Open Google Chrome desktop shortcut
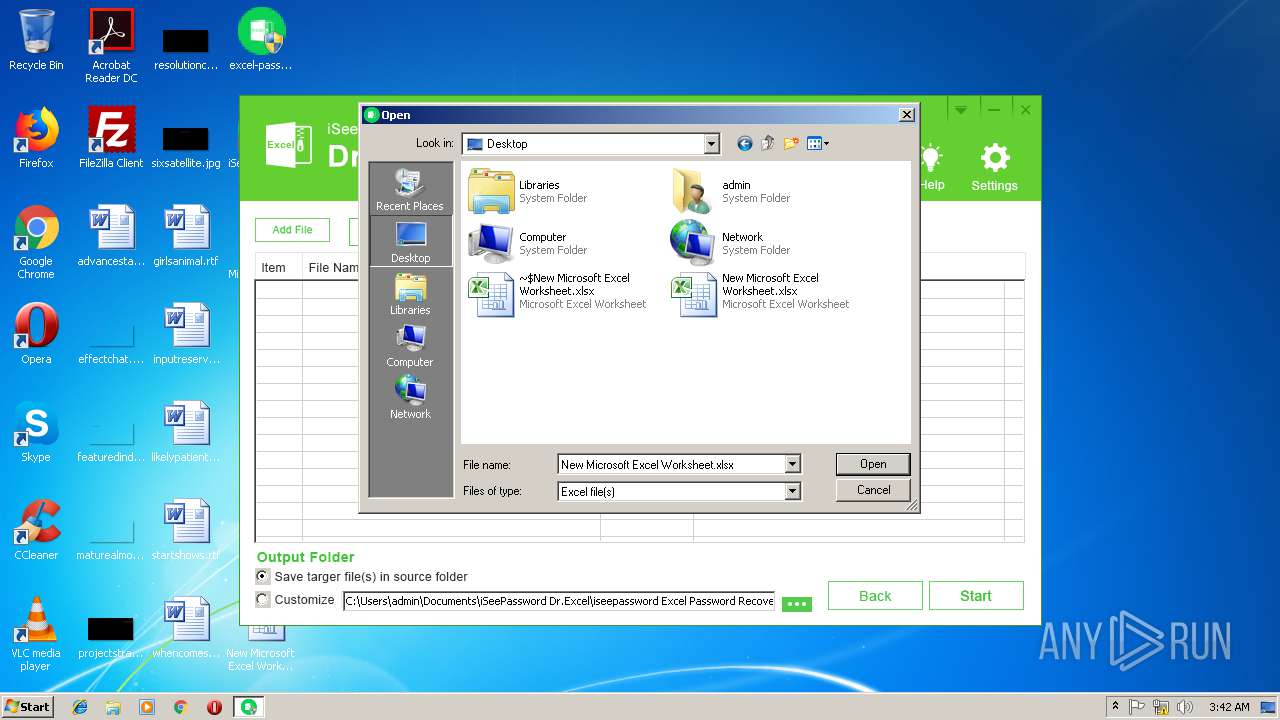1280x720 pixels. tap(36, 242)
